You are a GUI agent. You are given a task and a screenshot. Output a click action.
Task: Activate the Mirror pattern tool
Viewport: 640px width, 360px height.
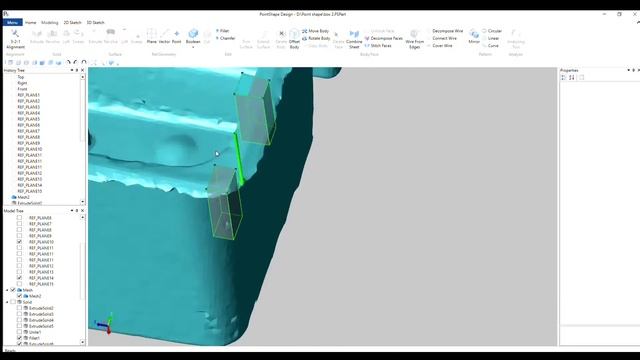474,36
